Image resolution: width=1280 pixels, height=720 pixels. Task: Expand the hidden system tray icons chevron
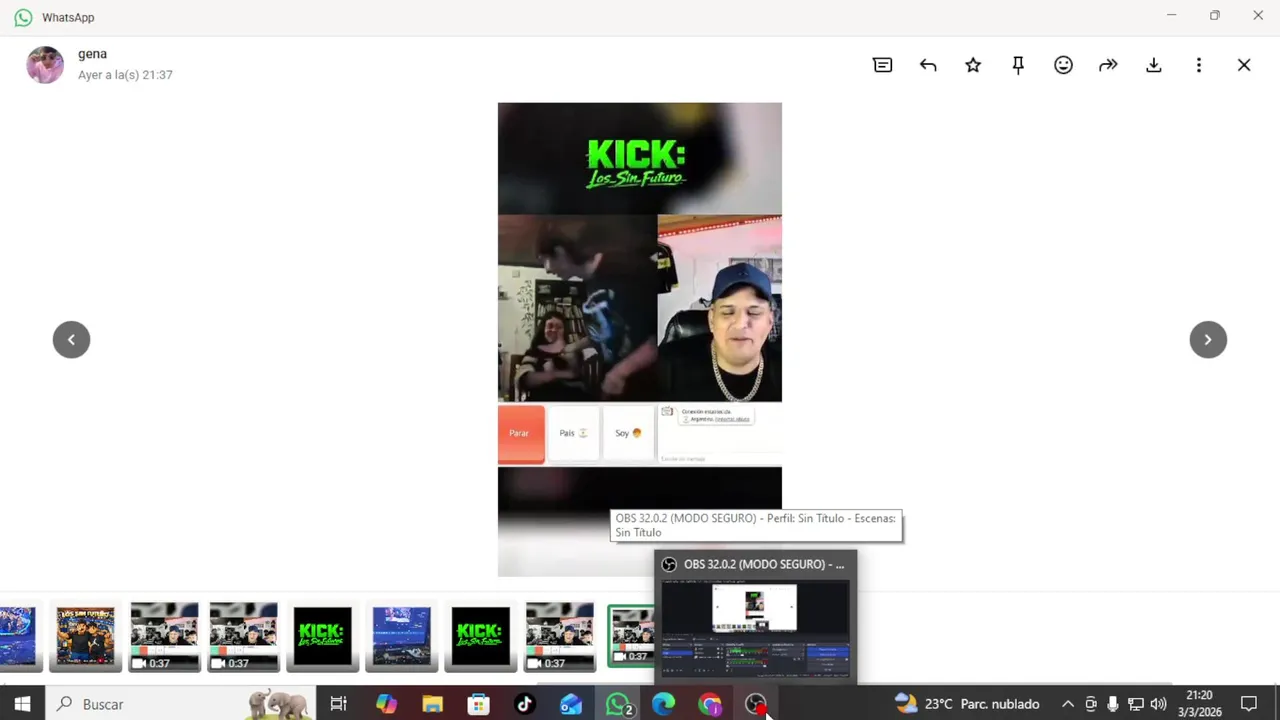(x=1067, y=704)
